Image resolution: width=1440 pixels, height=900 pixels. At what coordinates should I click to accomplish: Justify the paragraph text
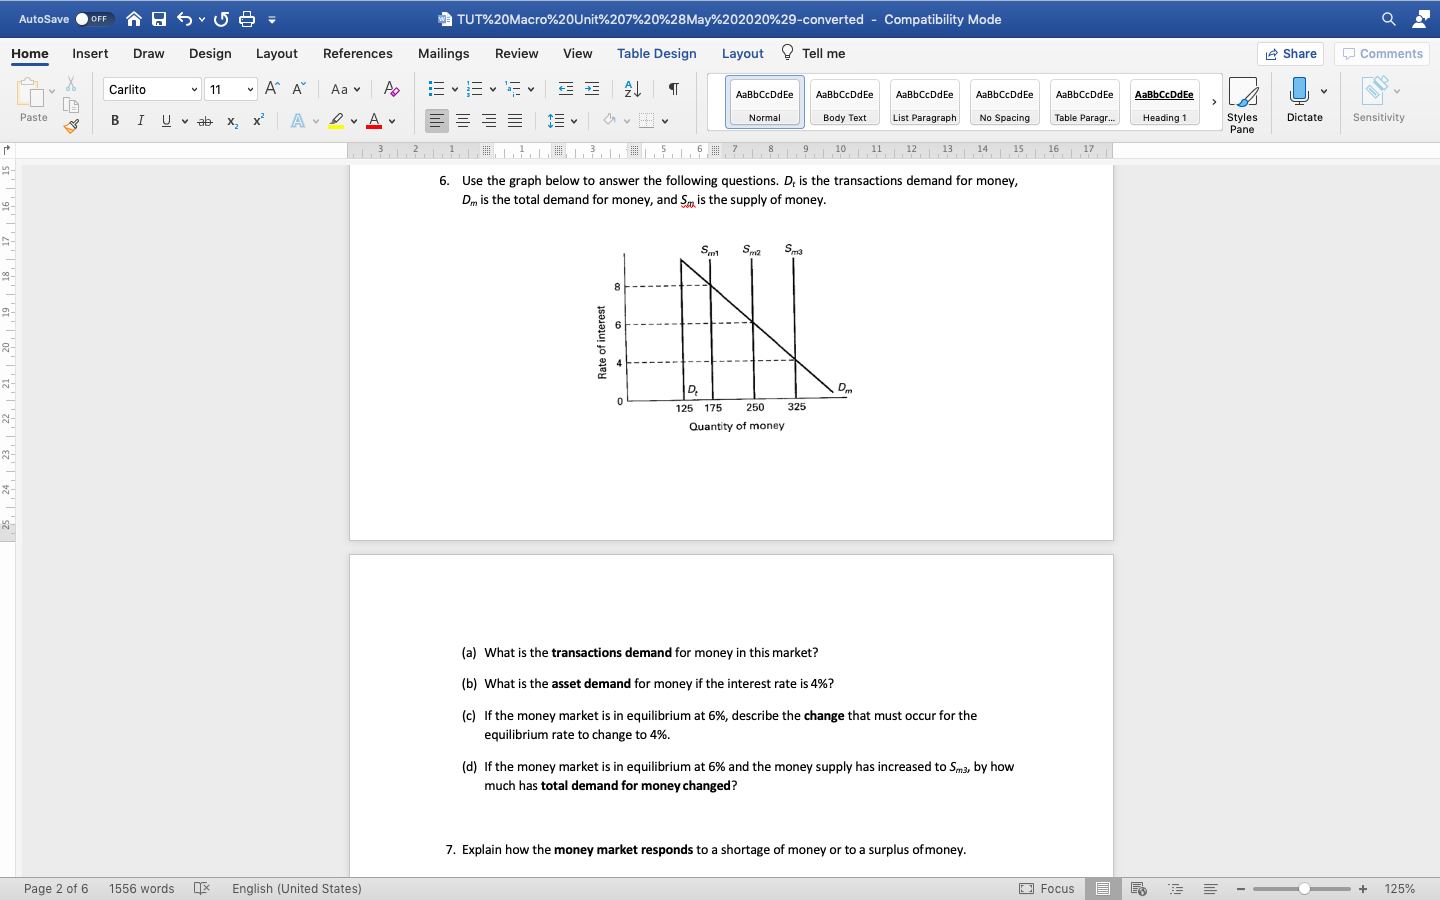tap(515, 121)
